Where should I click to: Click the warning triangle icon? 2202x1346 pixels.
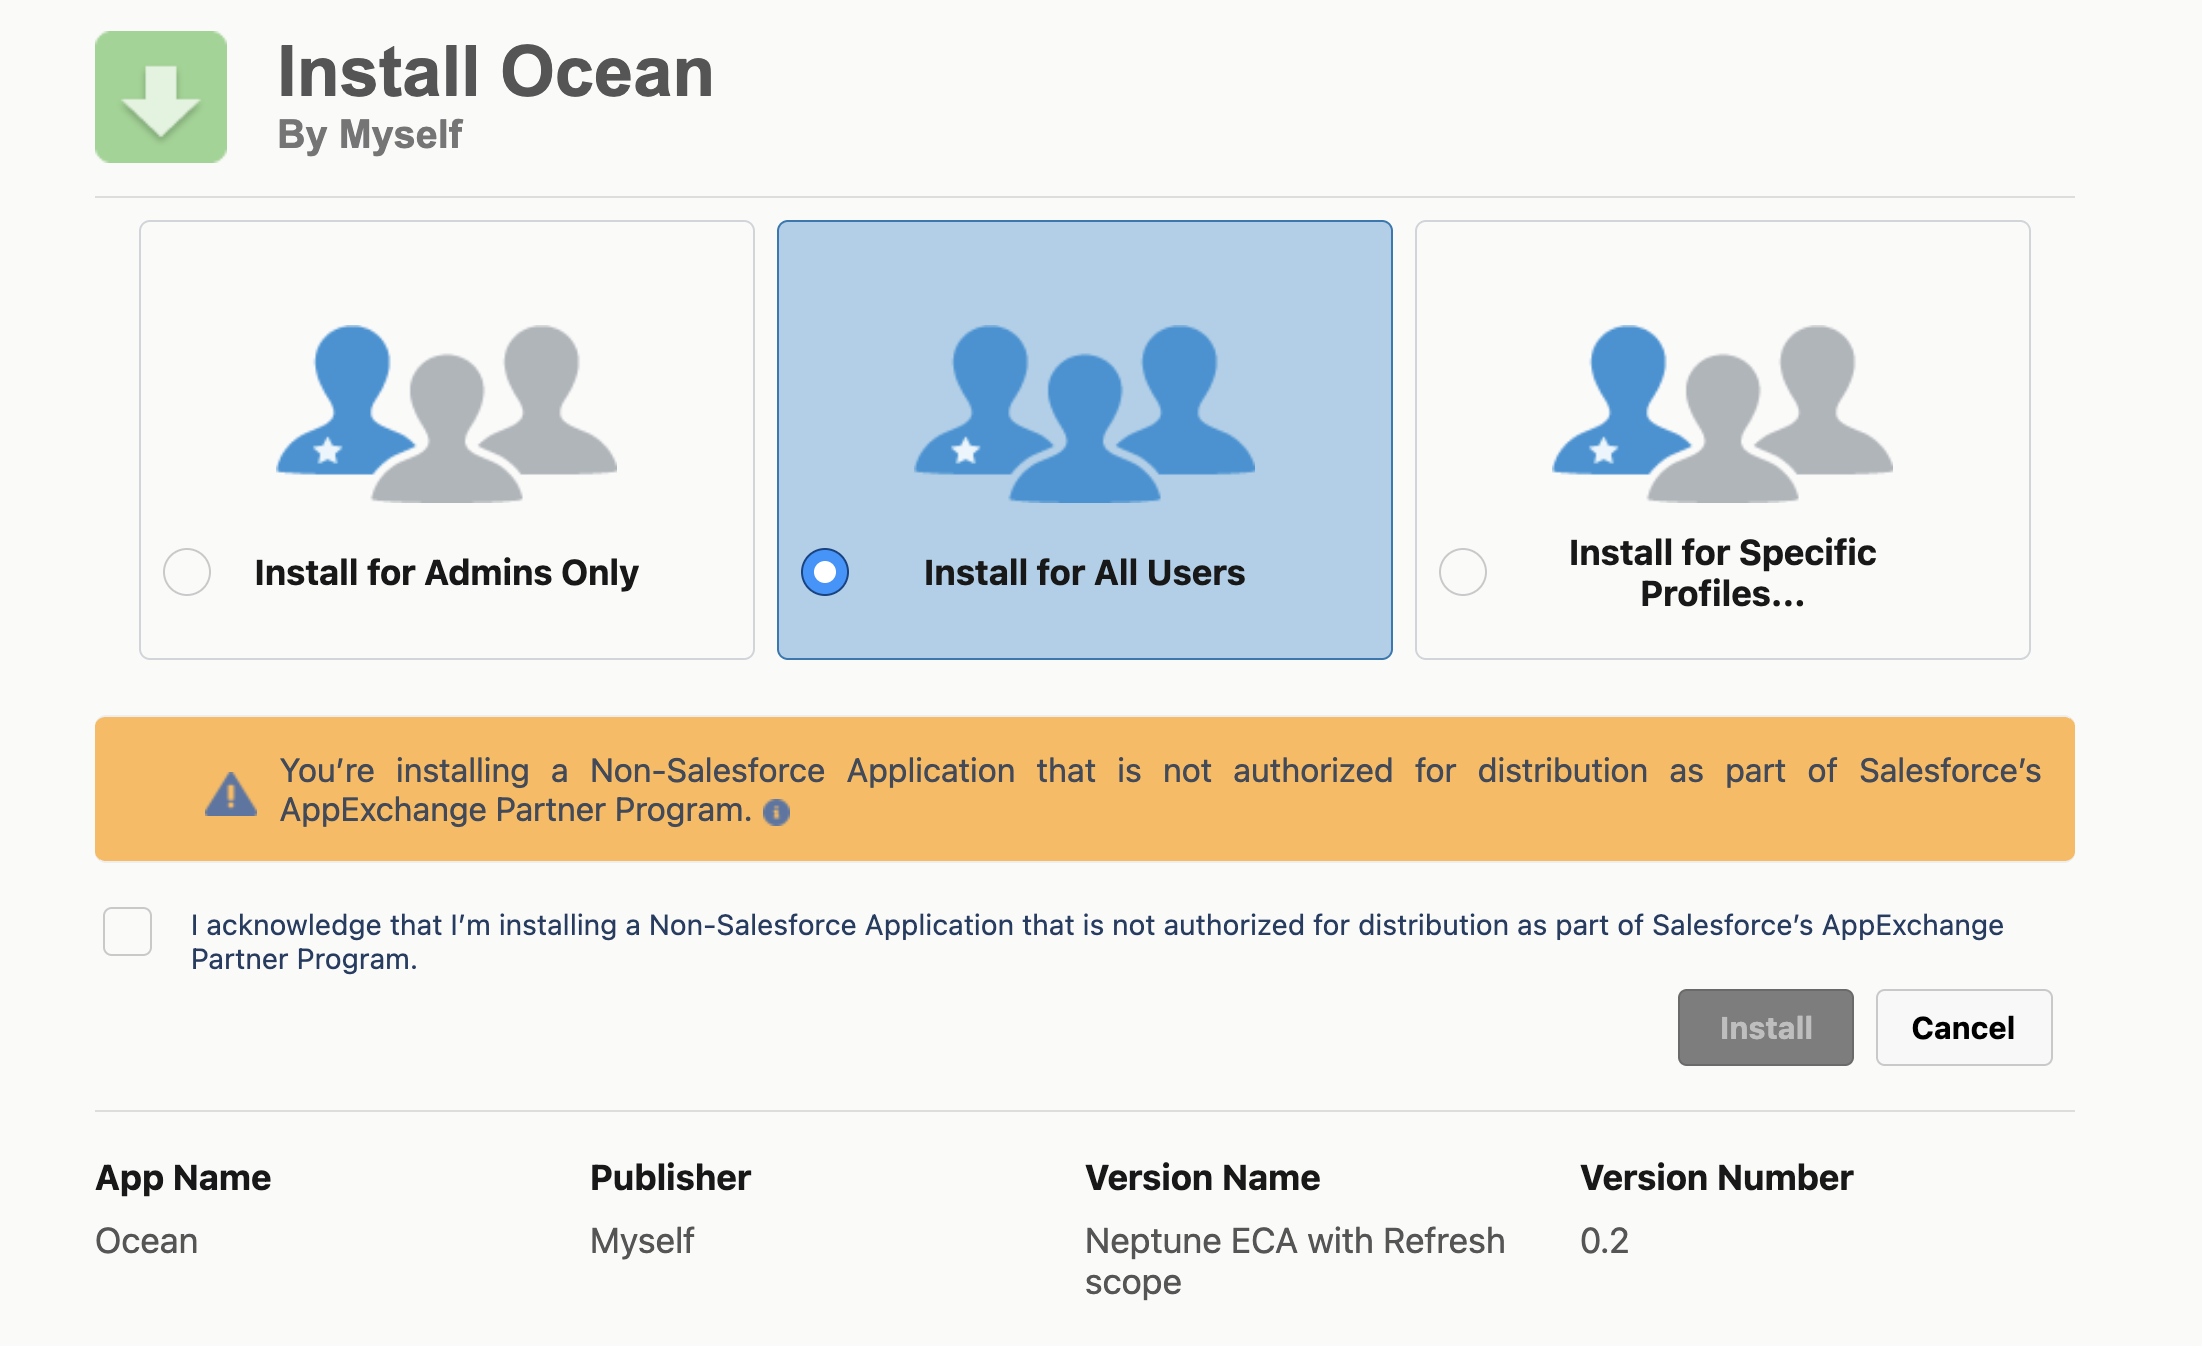[x=231, y=795]
